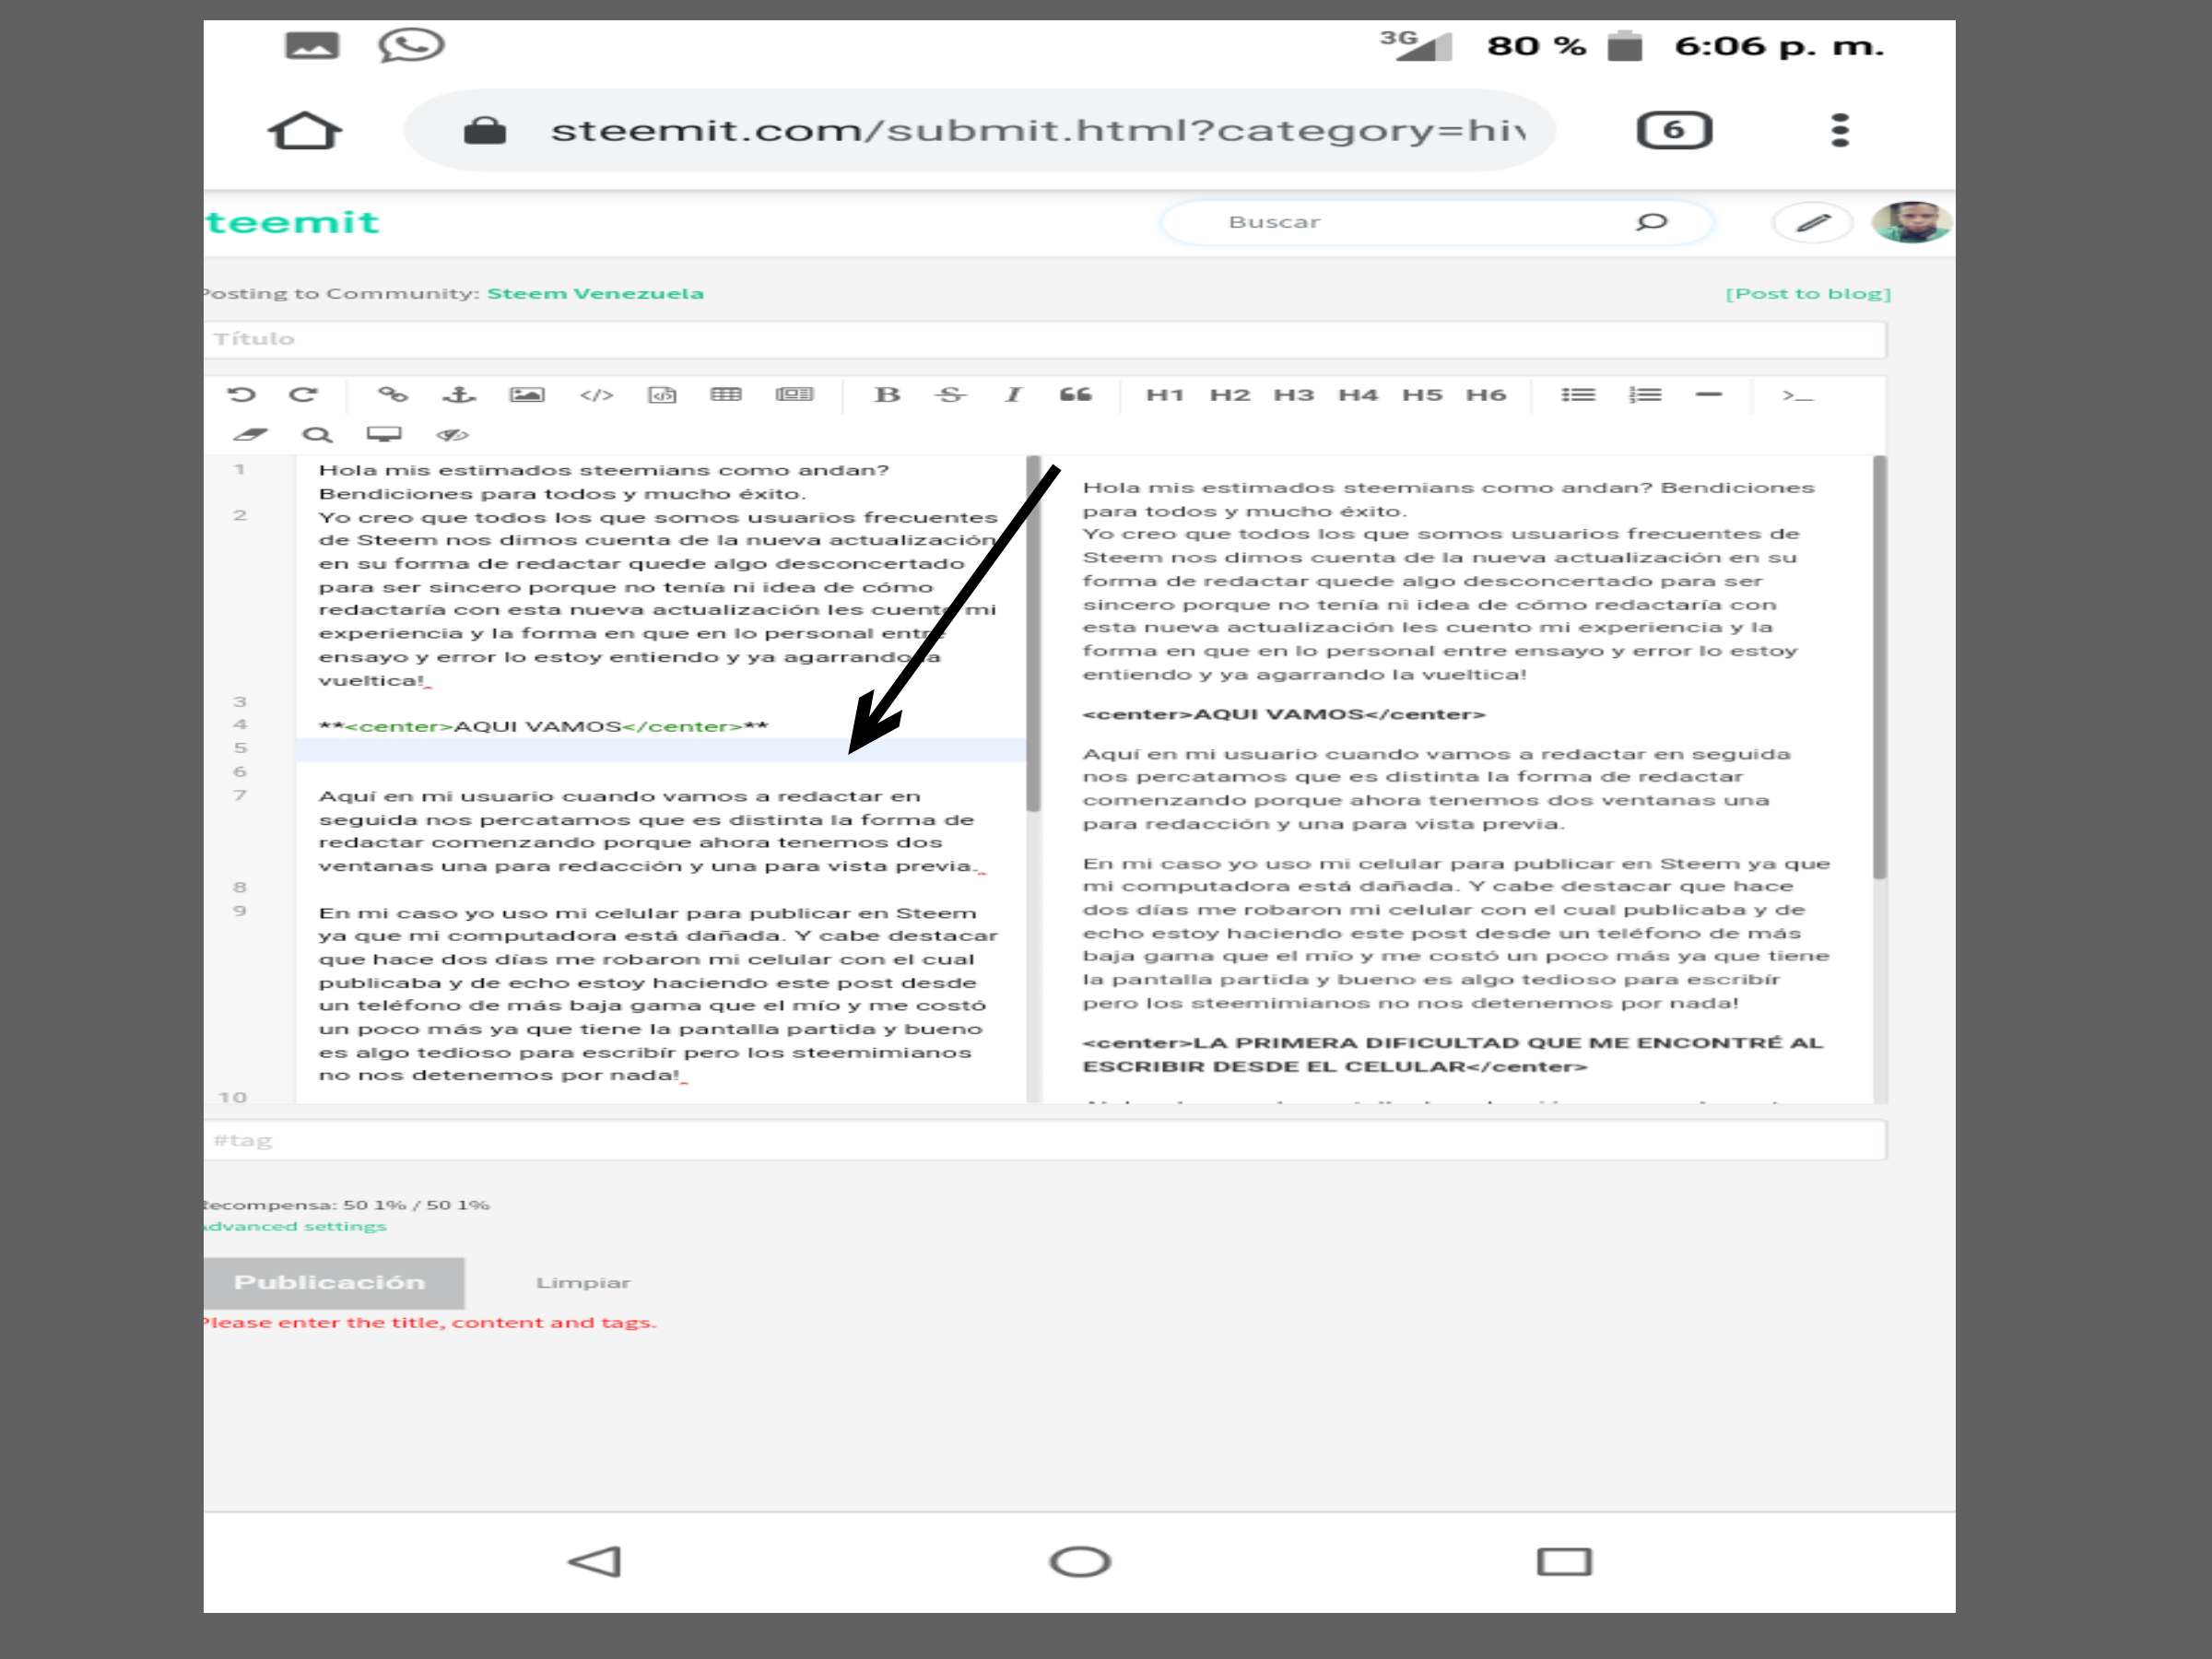This screenshot has width=2212, height=1659.
Task: Apply the H4 heading style
Action: 1358,395
